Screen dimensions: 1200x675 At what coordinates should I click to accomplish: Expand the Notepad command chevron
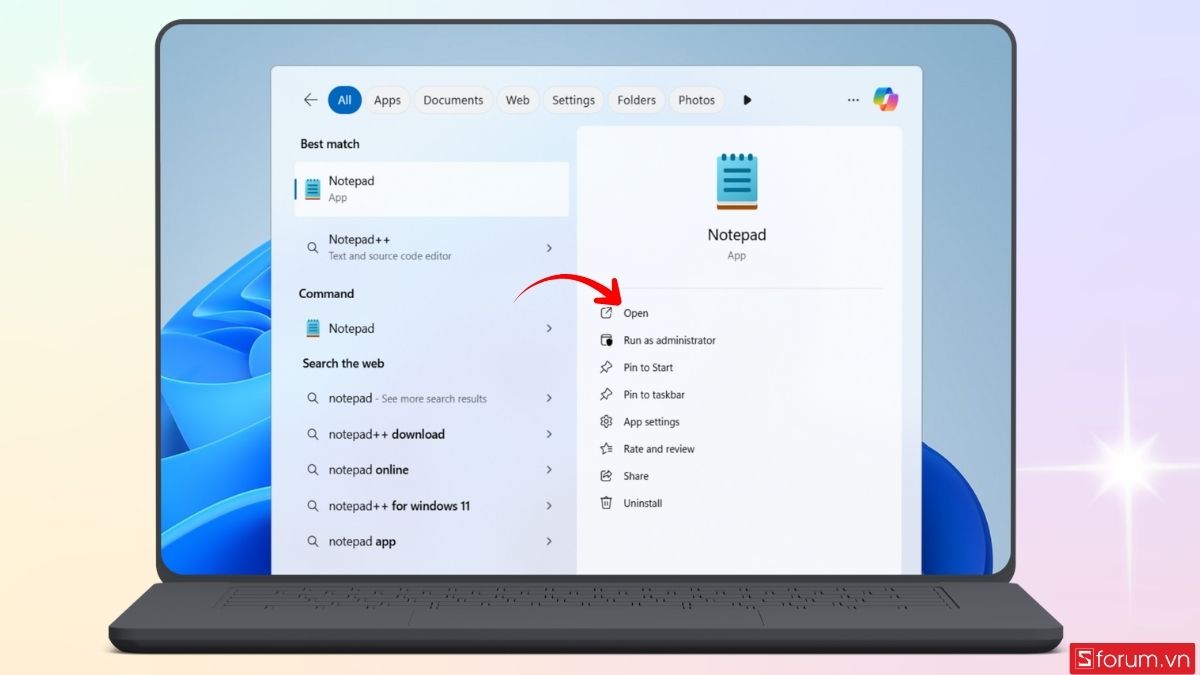[x=549, y=328]
